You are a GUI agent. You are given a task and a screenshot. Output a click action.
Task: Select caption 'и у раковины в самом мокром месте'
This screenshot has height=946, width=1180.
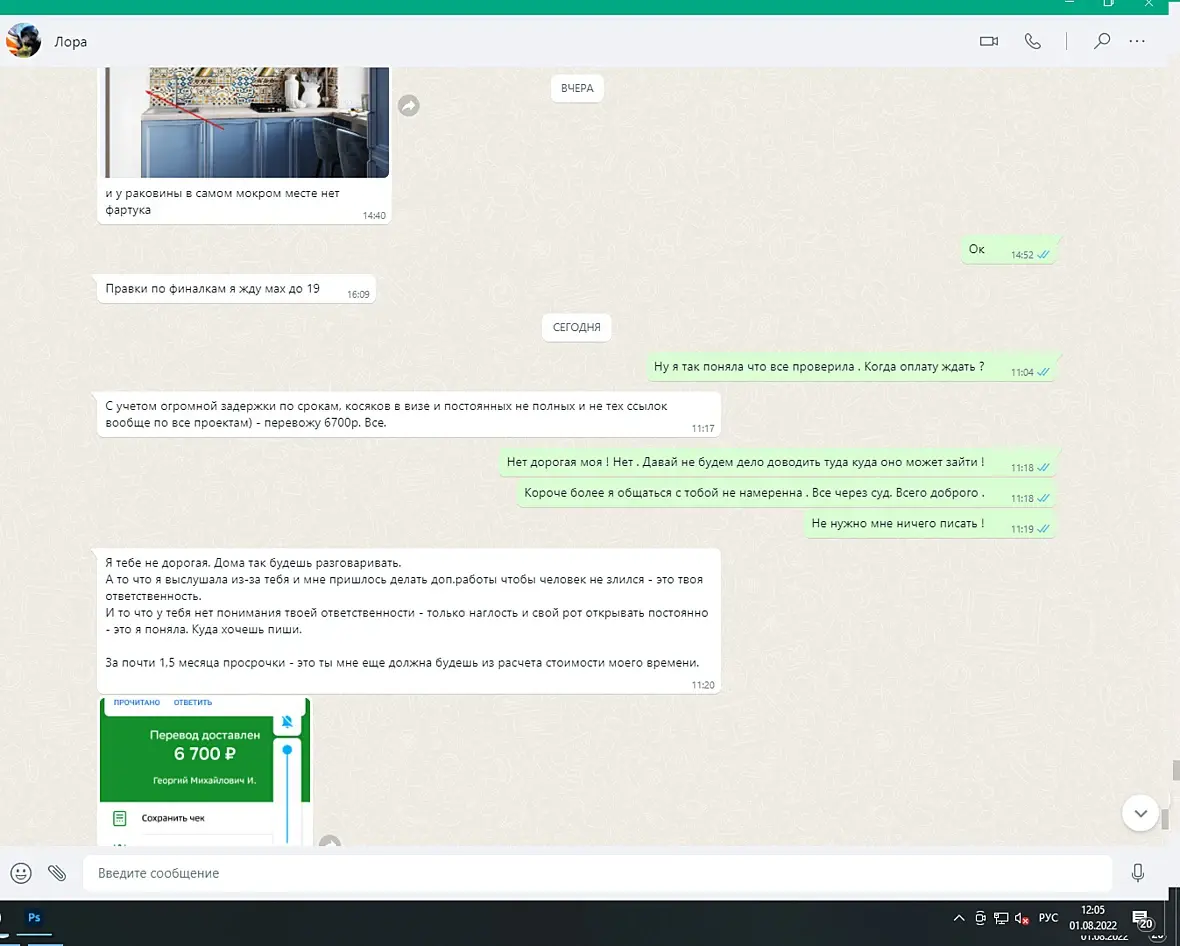coord(223,201)
